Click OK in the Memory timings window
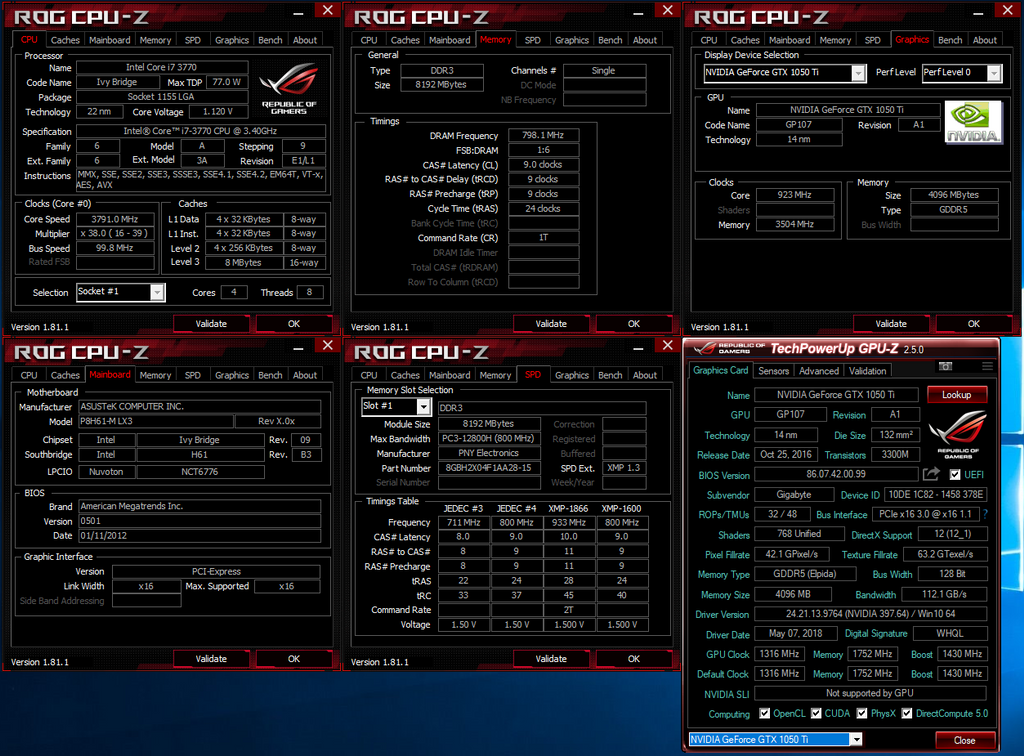The image size is (1024, 756). (x=634, y=324)
